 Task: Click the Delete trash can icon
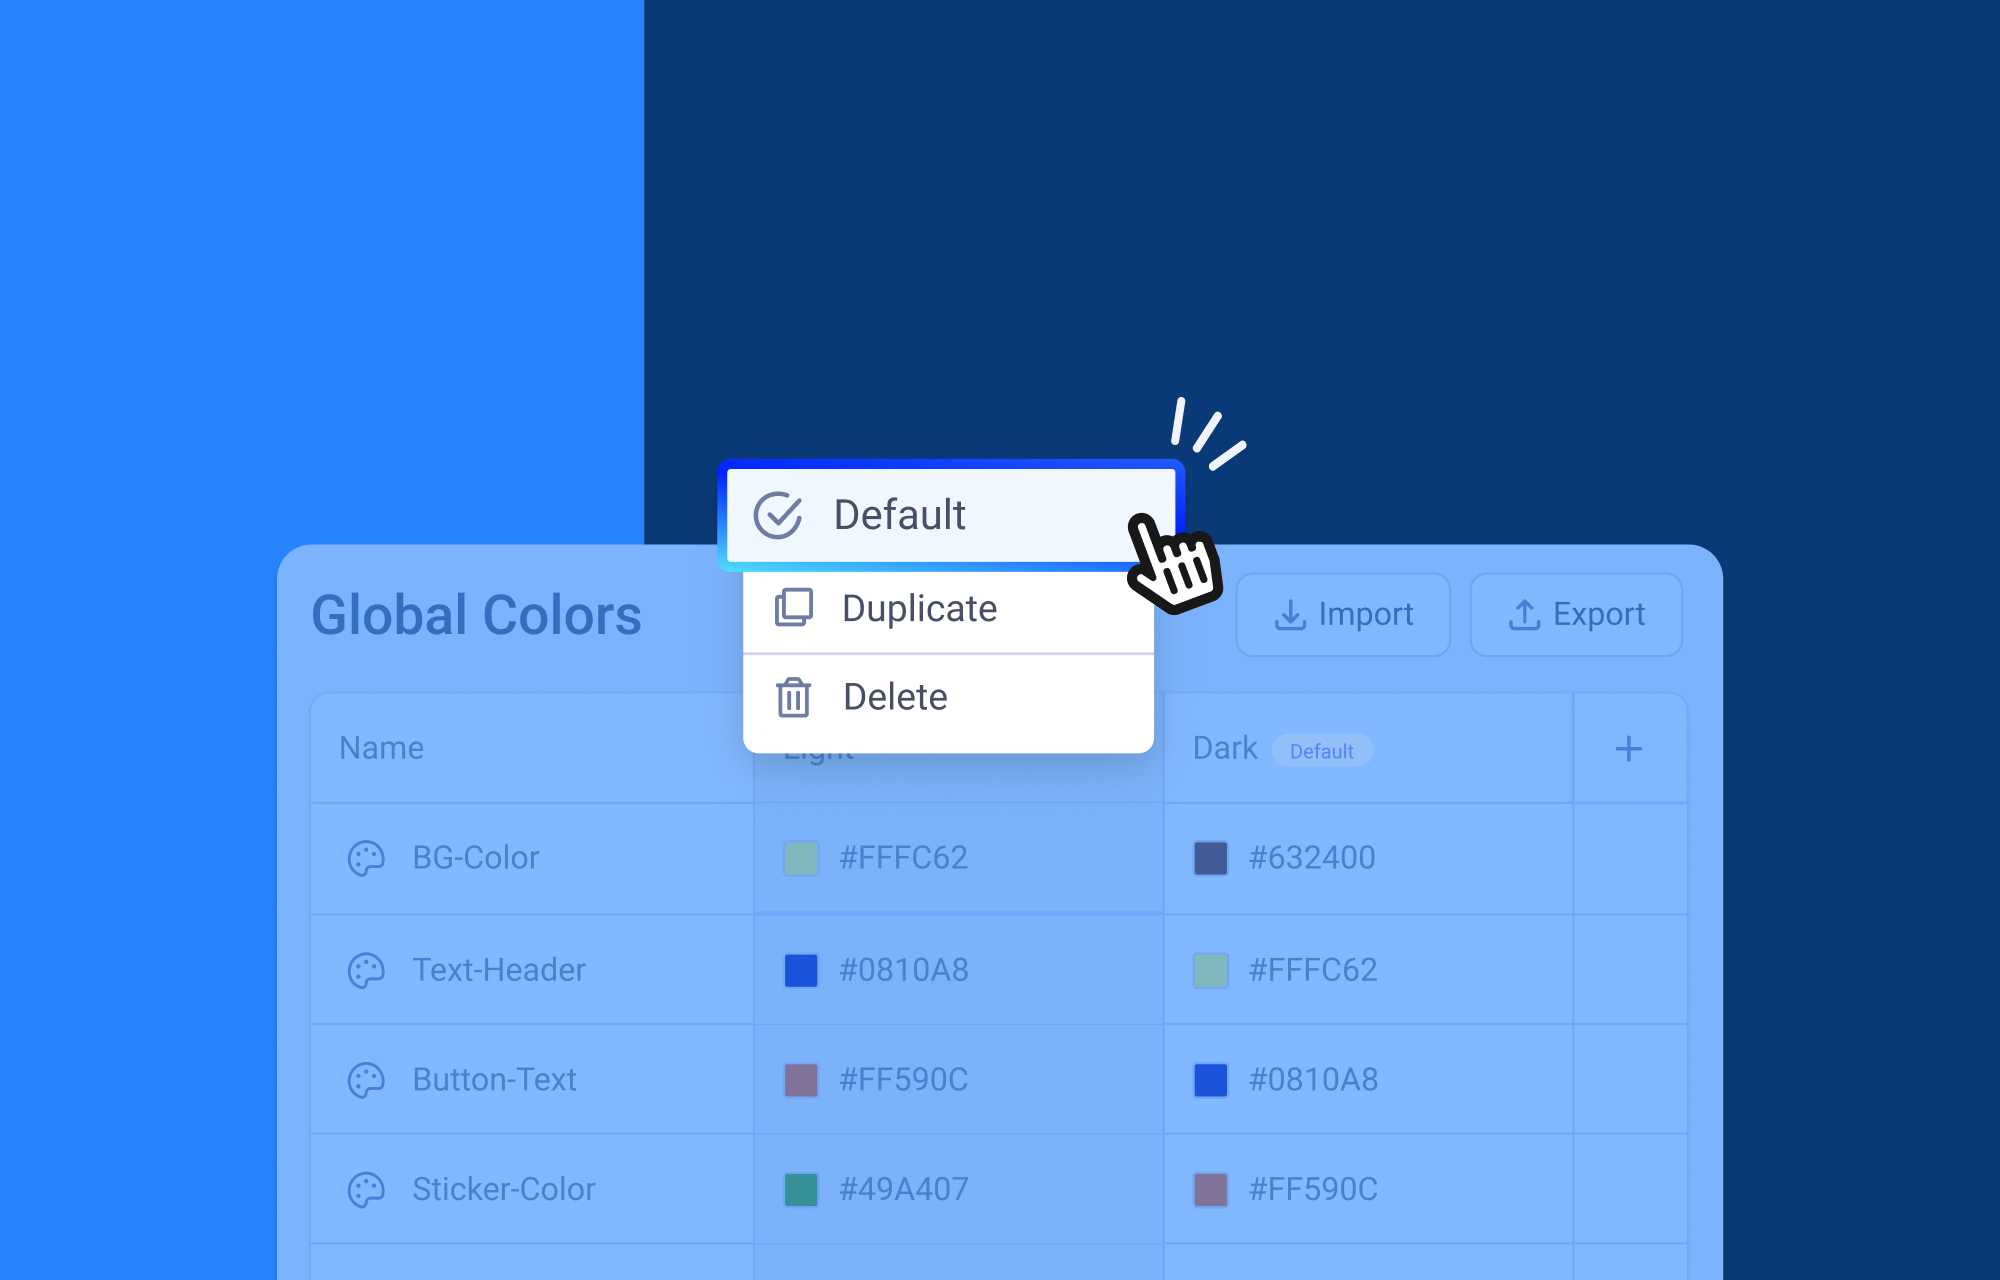click(x=793, y=697)
